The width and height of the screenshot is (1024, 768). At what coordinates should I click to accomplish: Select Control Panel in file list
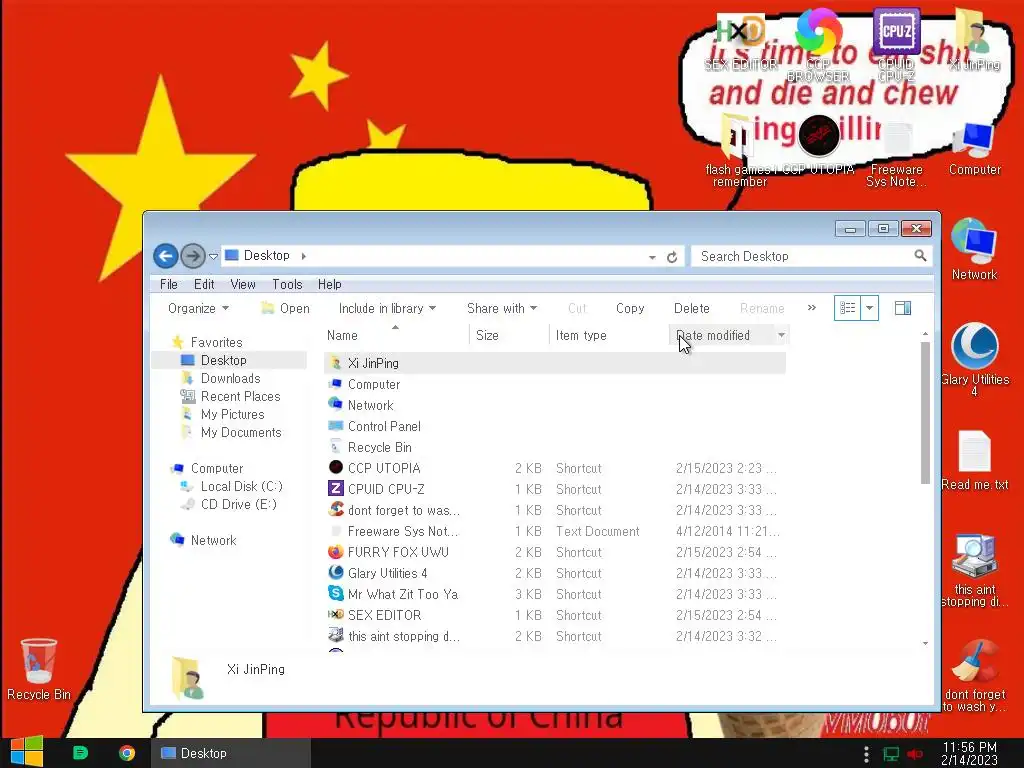coord(554,426)
